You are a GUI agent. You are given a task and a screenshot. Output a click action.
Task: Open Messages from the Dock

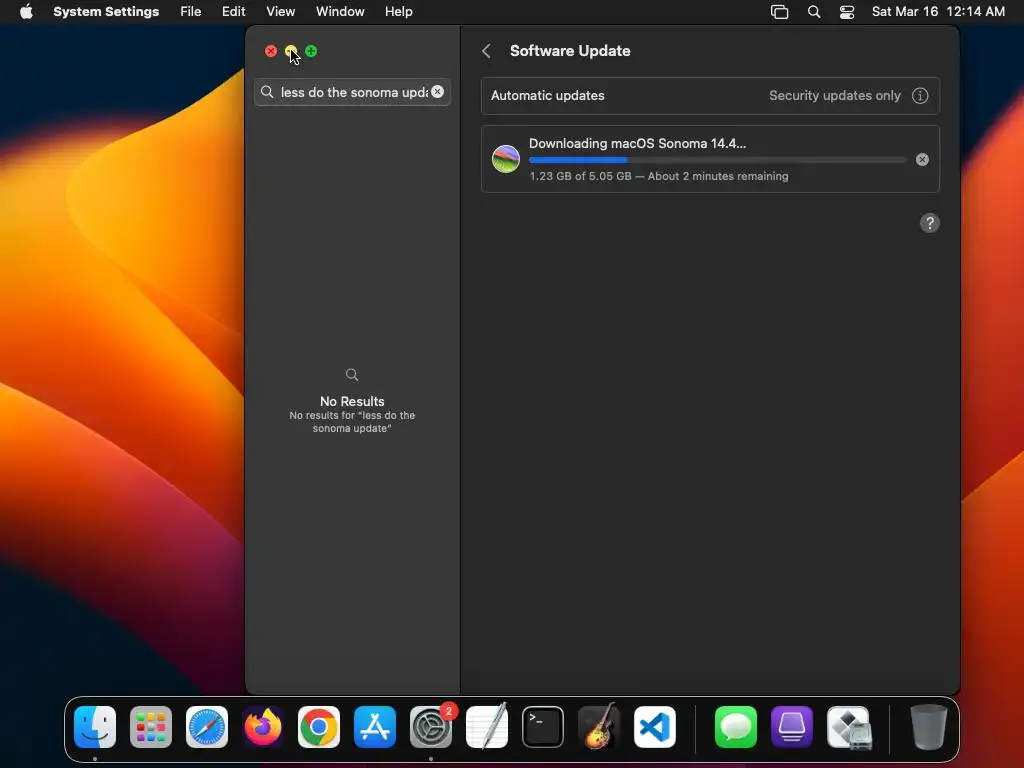pyautogui.click(x=736, y=727)
